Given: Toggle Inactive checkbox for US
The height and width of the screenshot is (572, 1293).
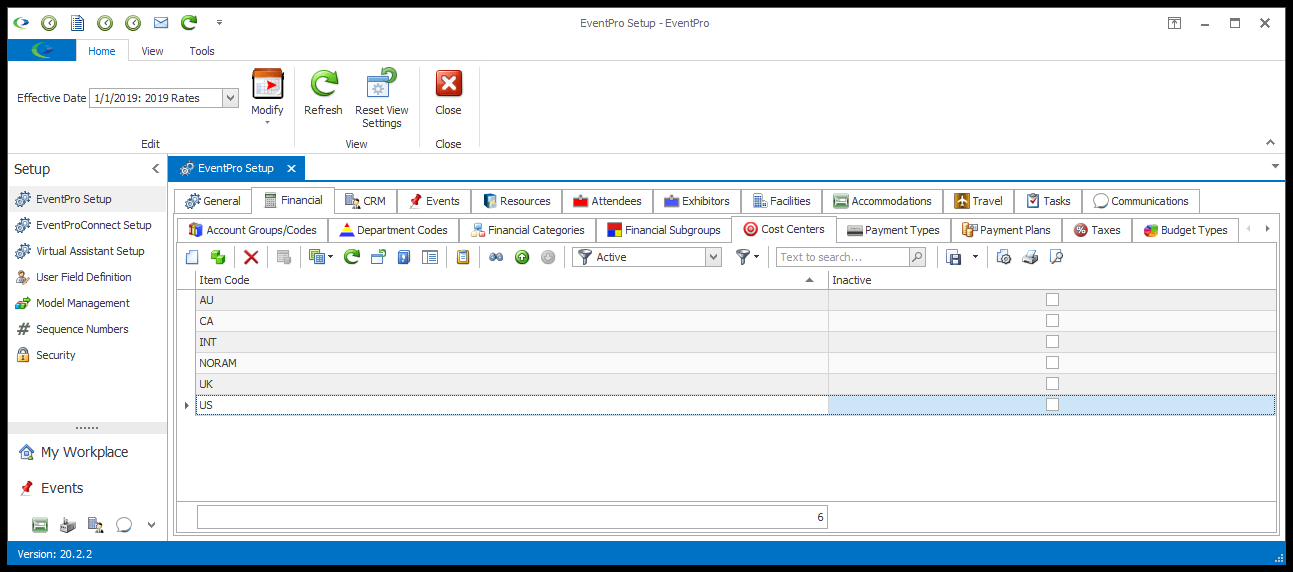Looking at the screenshot, I should pyautogui.click(x=1052, y=405).
